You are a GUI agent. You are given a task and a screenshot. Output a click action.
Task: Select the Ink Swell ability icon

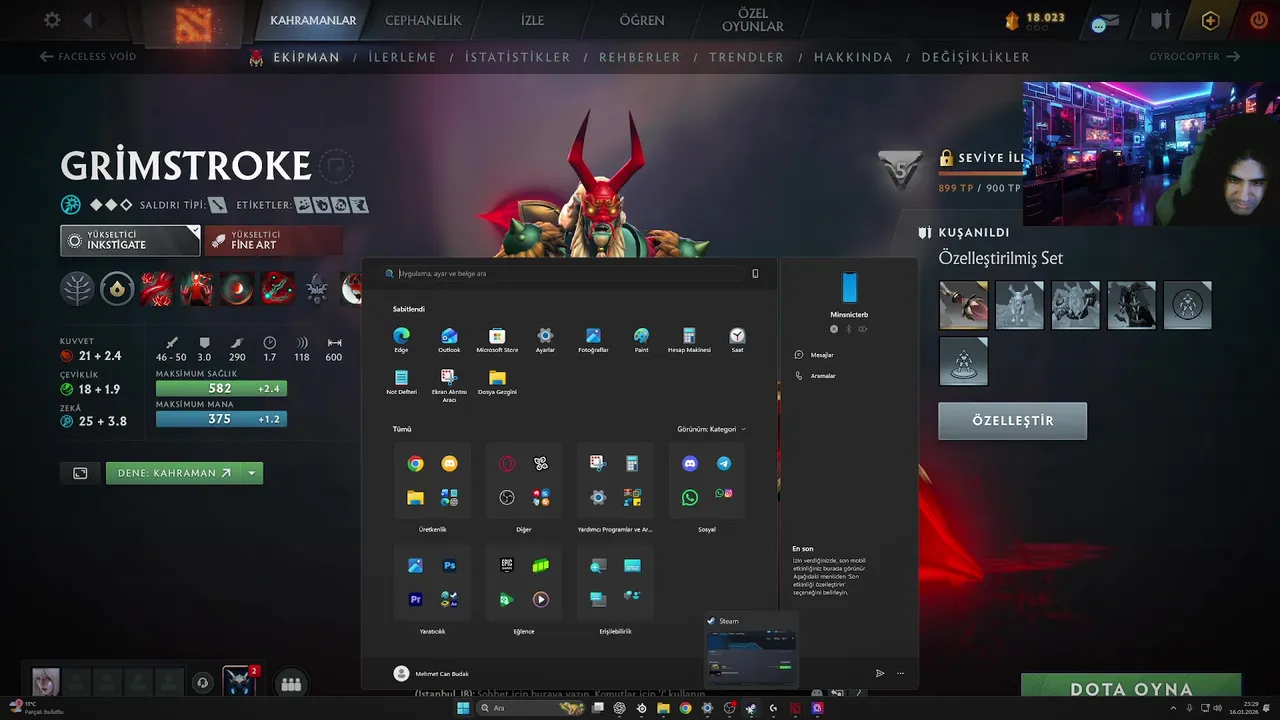pos(237,288)
